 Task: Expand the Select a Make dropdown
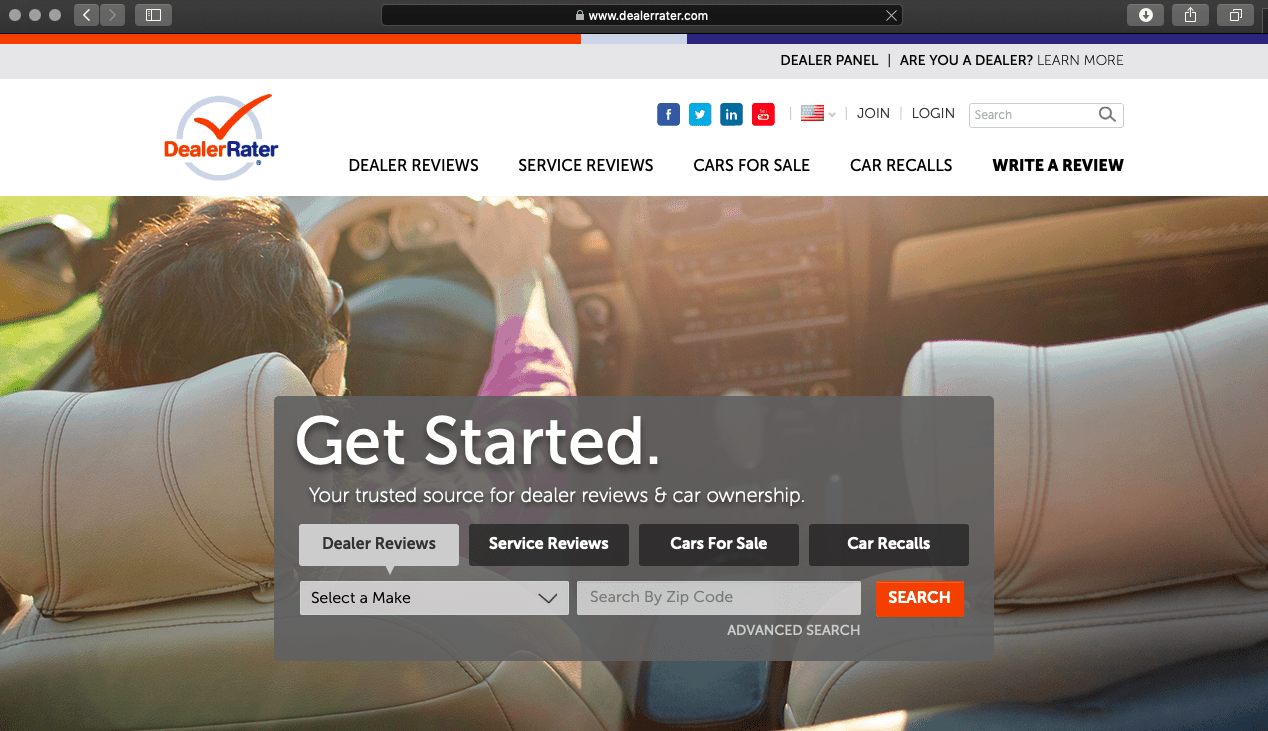click(x=434, y=598)
